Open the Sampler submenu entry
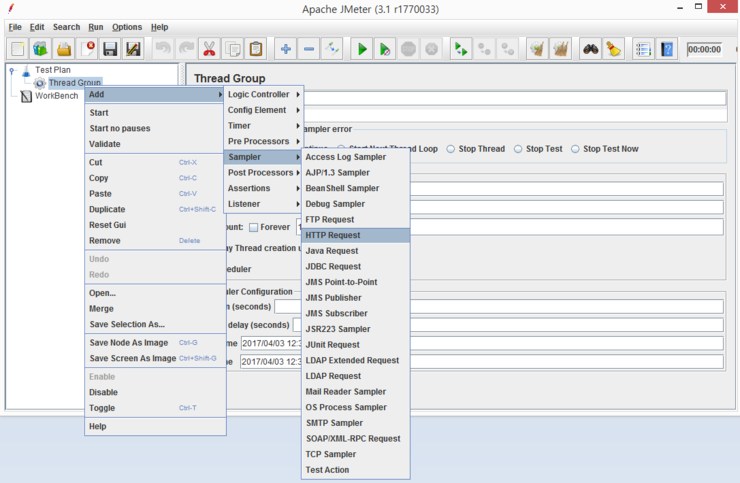The height and width of the screenshot is (483, 740). [x=264, y=157]
